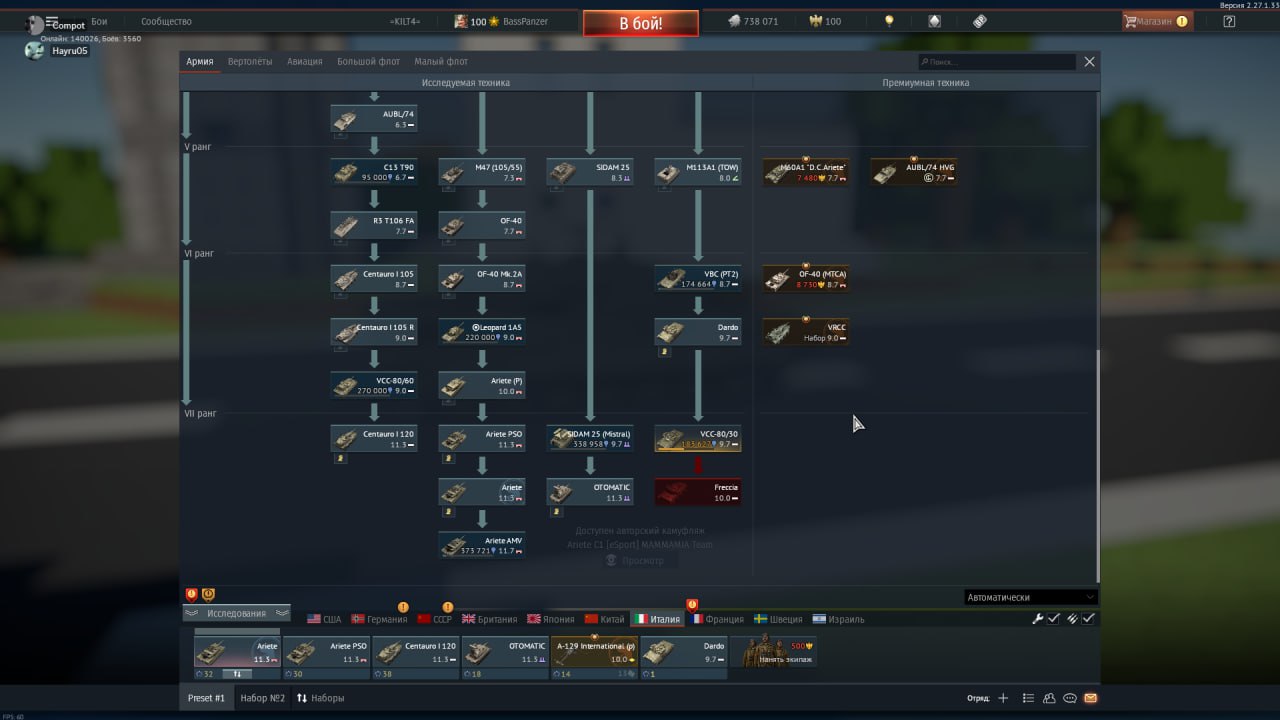Open the contacts list icon

tap(1049, 698)
